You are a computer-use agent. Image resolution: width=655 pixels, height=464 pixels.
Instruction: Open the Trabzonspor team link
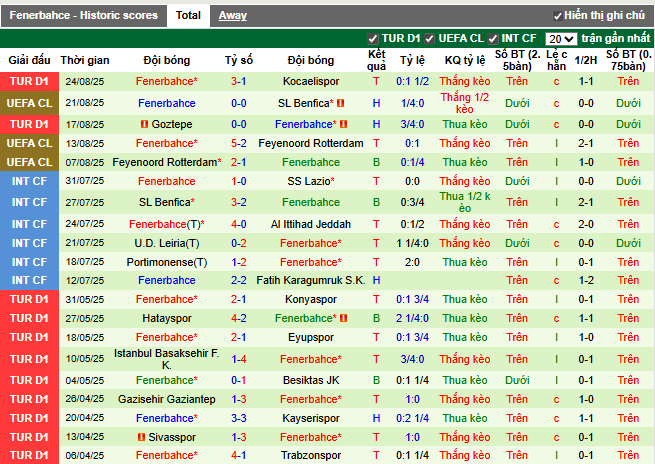[311, 455]
